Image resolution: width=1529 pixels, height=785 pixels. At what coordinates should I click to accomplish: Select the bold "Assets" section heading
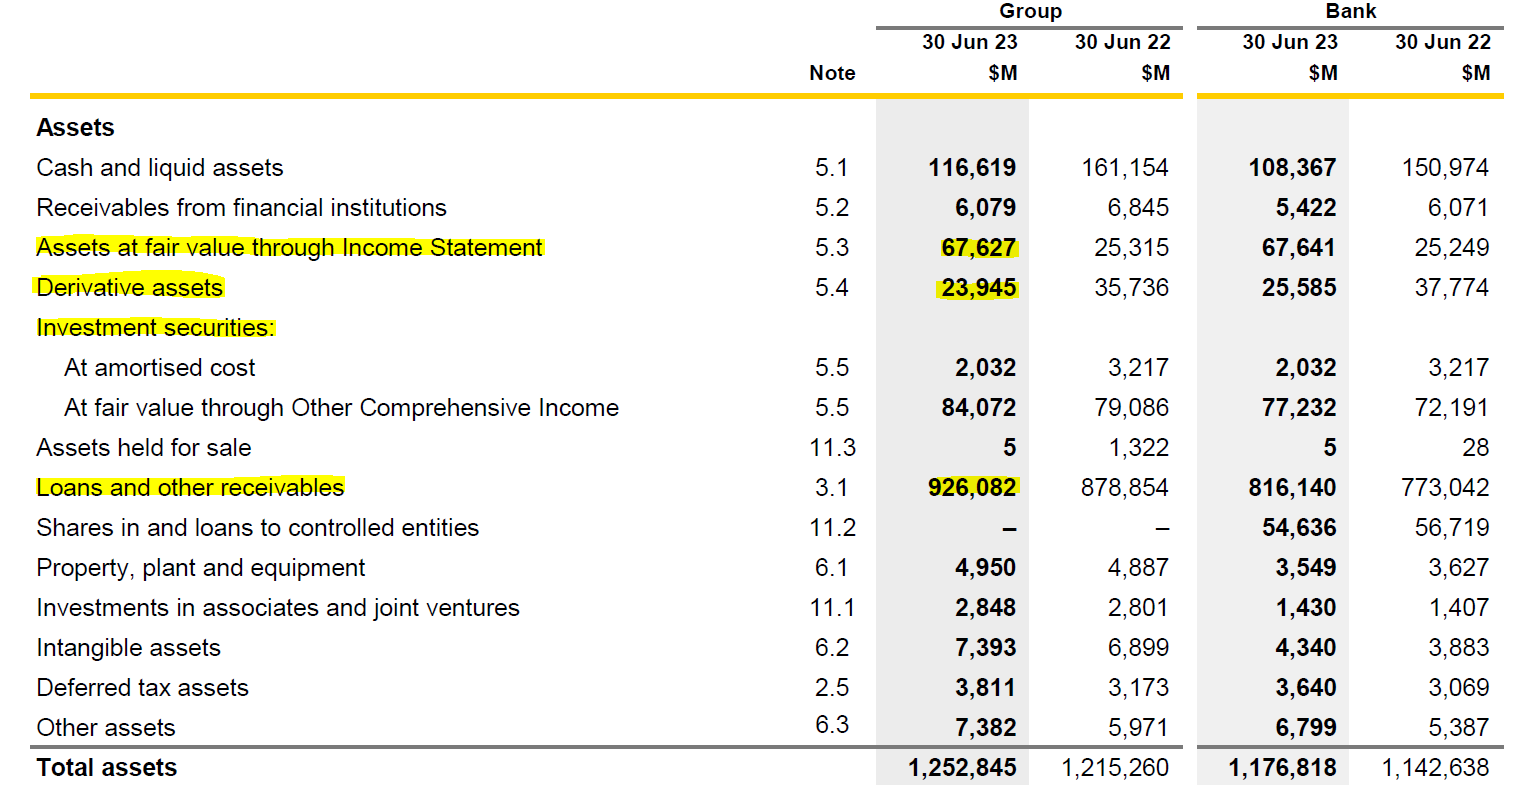[x=76, y=128]
